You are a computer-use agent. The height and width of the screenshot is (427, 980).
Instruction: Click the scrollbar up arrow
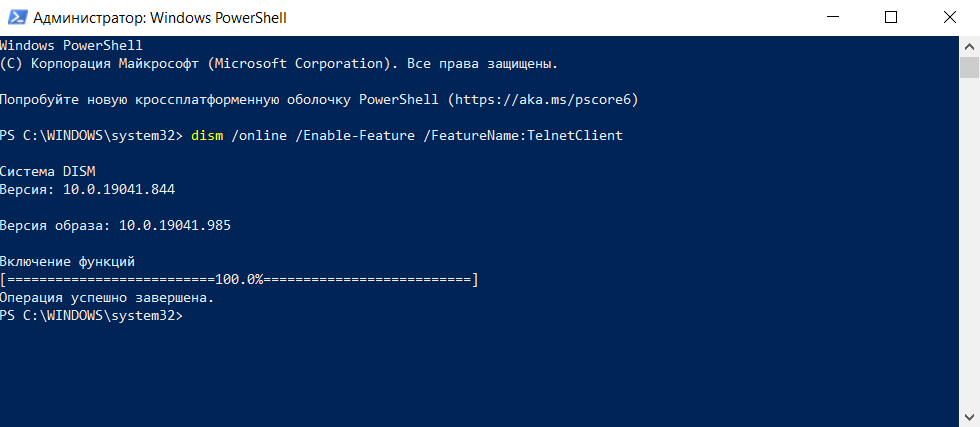point(968,45)
